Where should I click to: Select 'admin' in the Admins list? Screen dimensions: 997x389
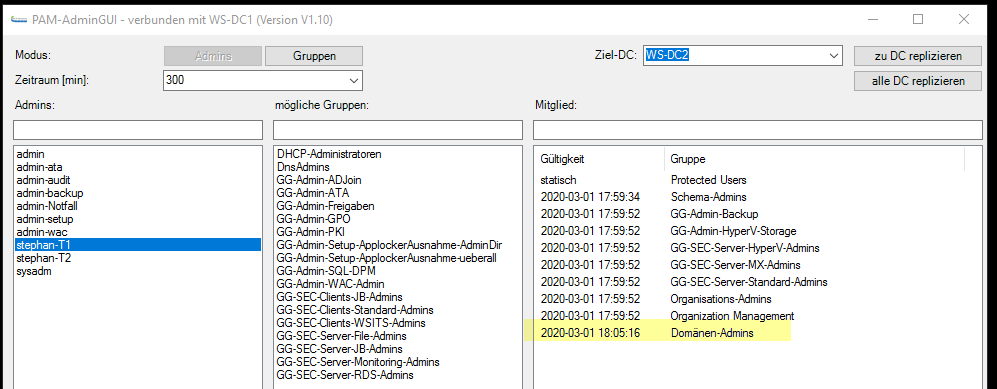137,154
